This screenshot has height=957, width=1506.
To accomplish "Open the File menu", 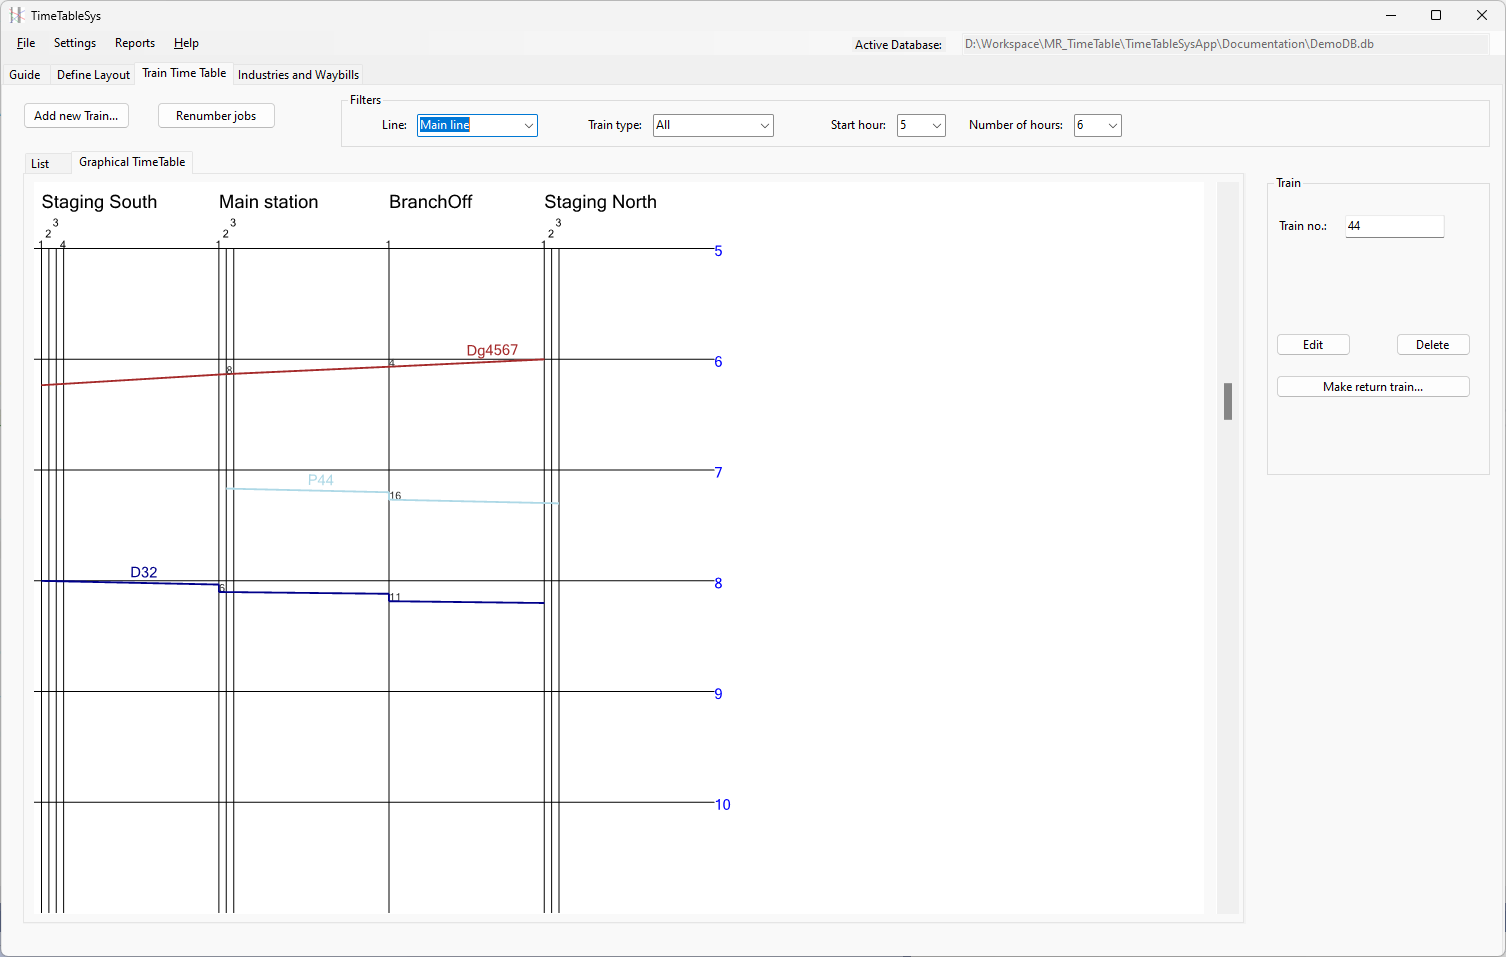I will 26,43.
